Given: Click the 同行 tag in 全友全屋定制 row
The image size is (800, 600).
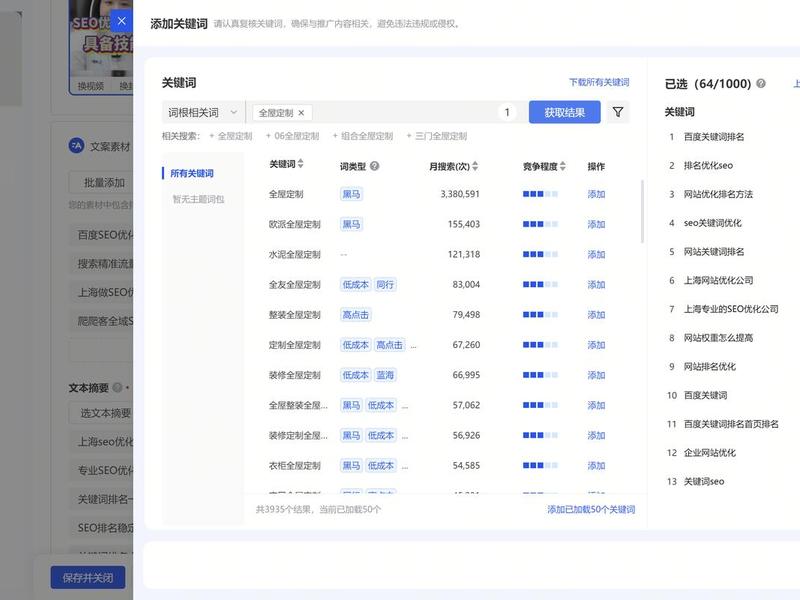Looking at the screenshot, I should tap(385, 284).
